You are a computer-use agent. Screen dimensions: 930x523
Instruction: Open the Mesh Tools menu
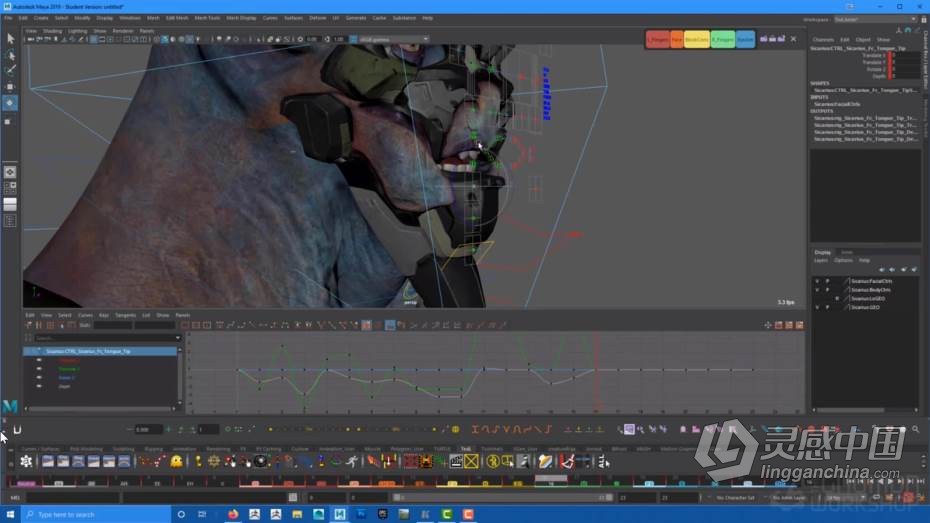pos(207,18)
